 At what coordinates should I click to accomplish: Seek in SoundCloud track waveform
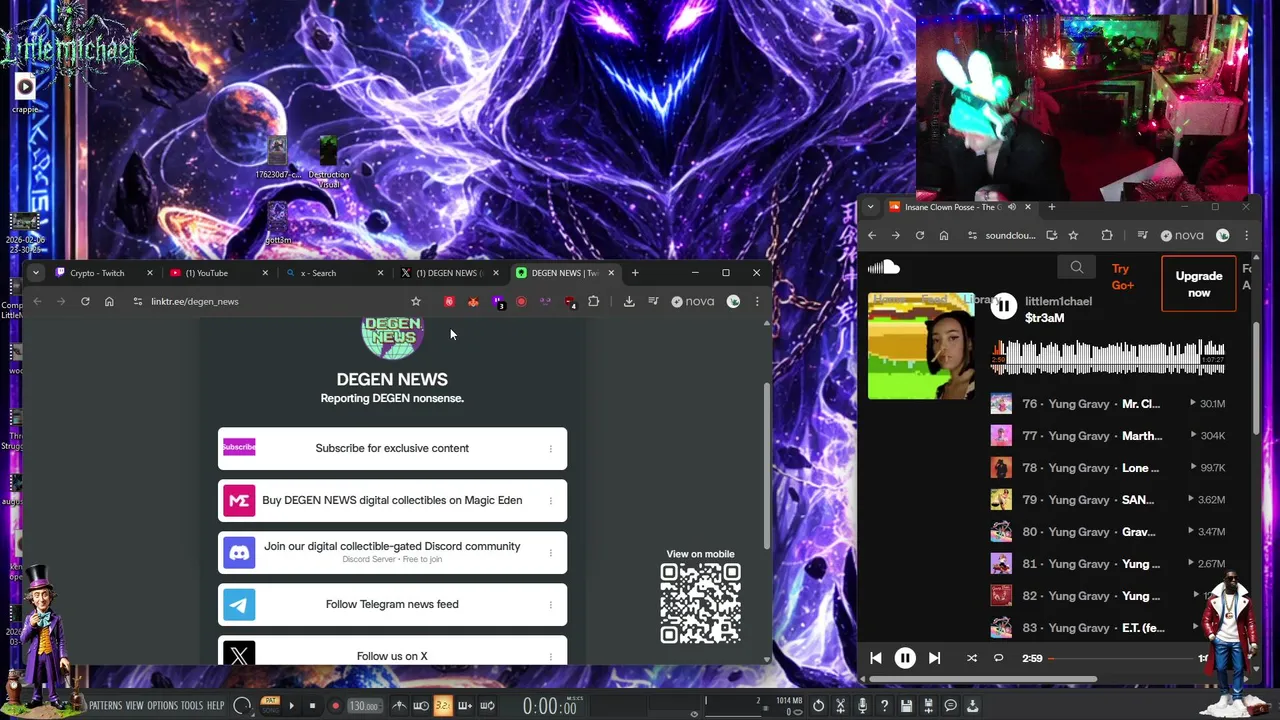click(x=1108, y=357)
